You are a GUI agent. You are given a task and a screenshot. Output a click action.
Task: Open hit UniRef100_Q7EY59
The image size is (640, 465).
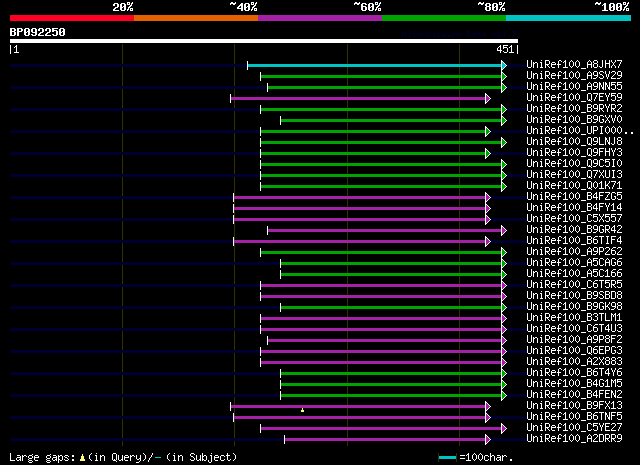[574, 97]
